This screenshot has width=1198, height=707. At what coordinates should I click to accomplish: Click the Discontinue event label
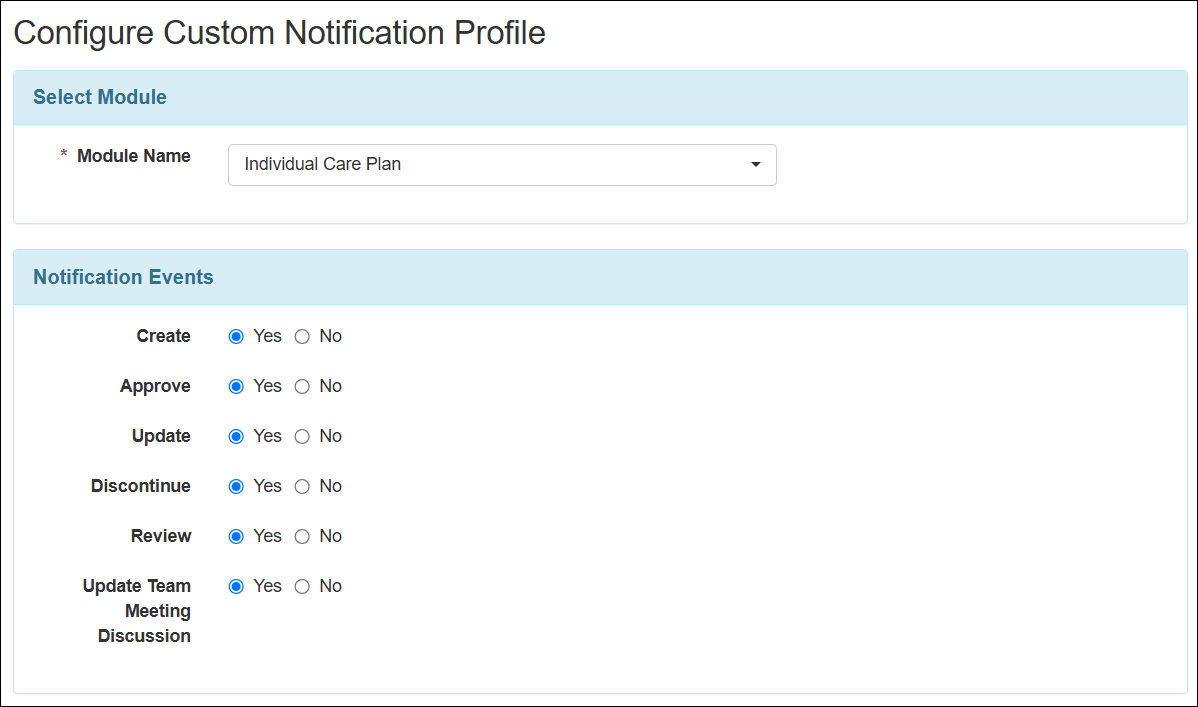(141, 486)
